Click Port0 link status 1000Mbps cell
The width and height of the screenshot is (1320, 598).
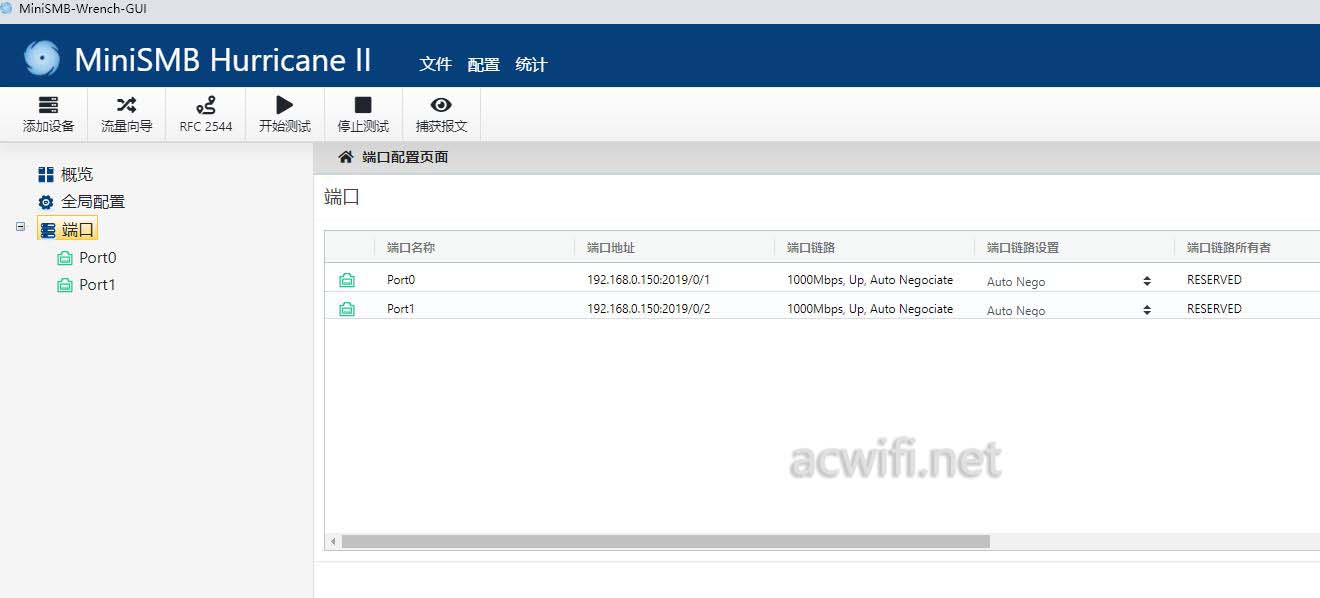(870, 280)
